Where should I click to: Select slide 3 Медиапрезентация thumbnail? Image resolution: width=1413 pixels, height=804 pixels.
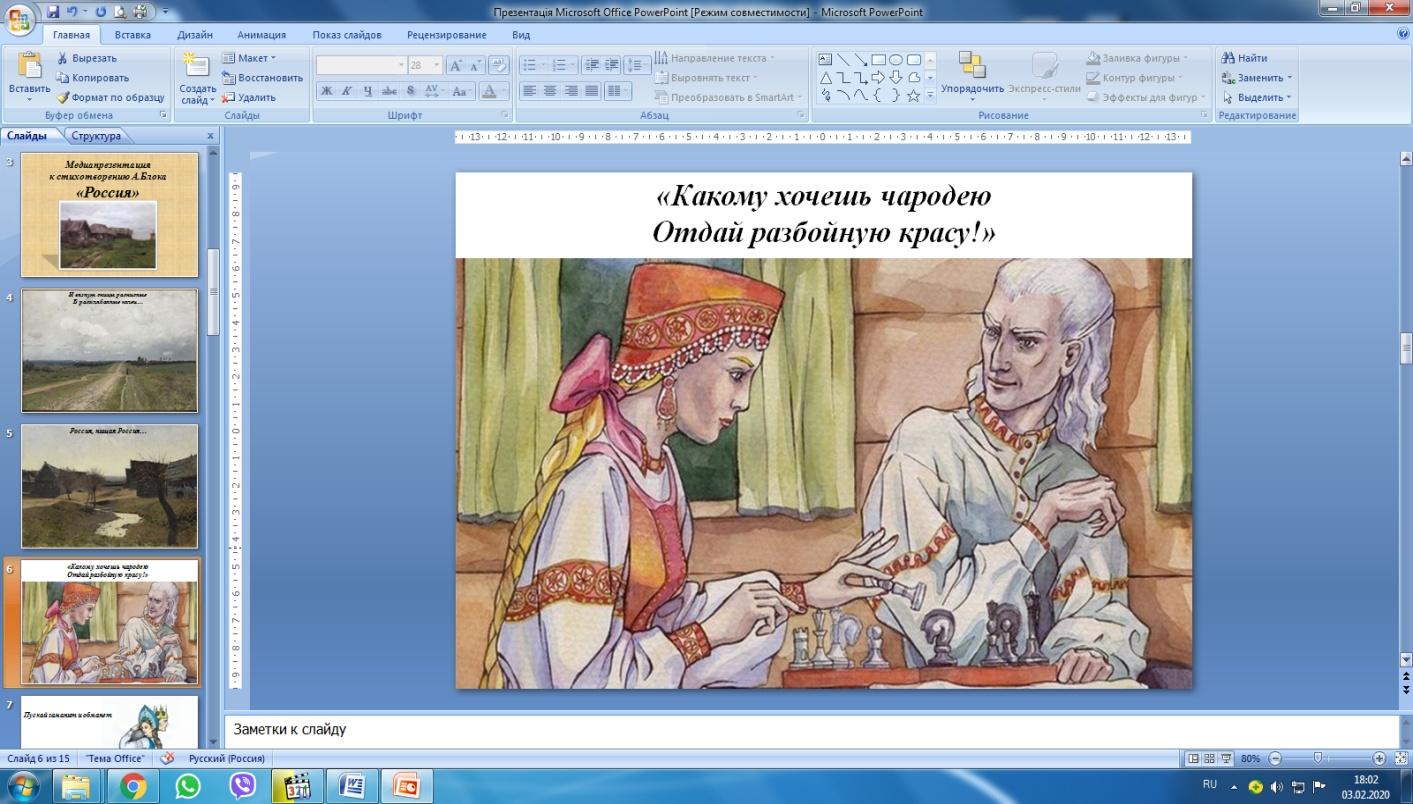pos(109,214)
